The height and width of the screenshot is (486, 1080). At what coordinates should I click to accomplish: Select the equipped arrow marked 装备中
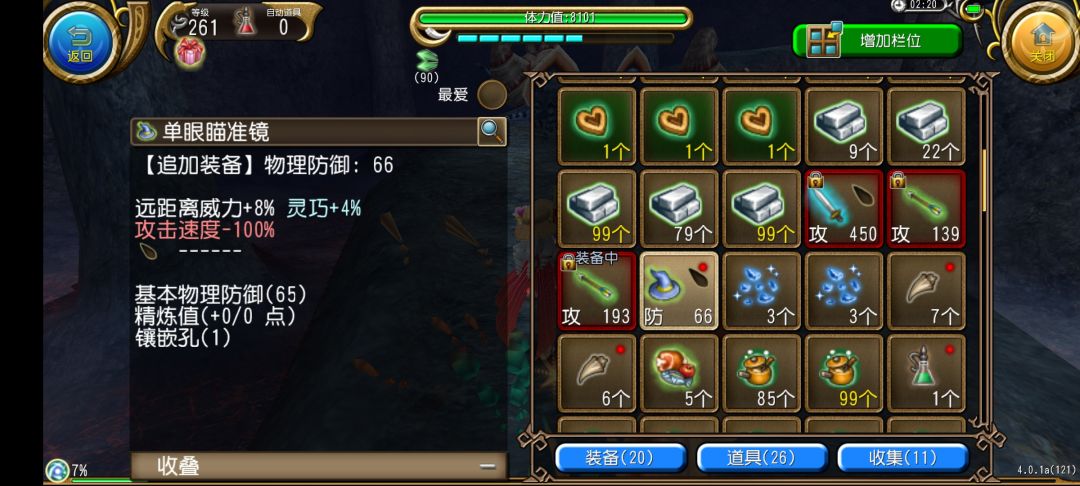pyautogui.click(x=596, y=290)
